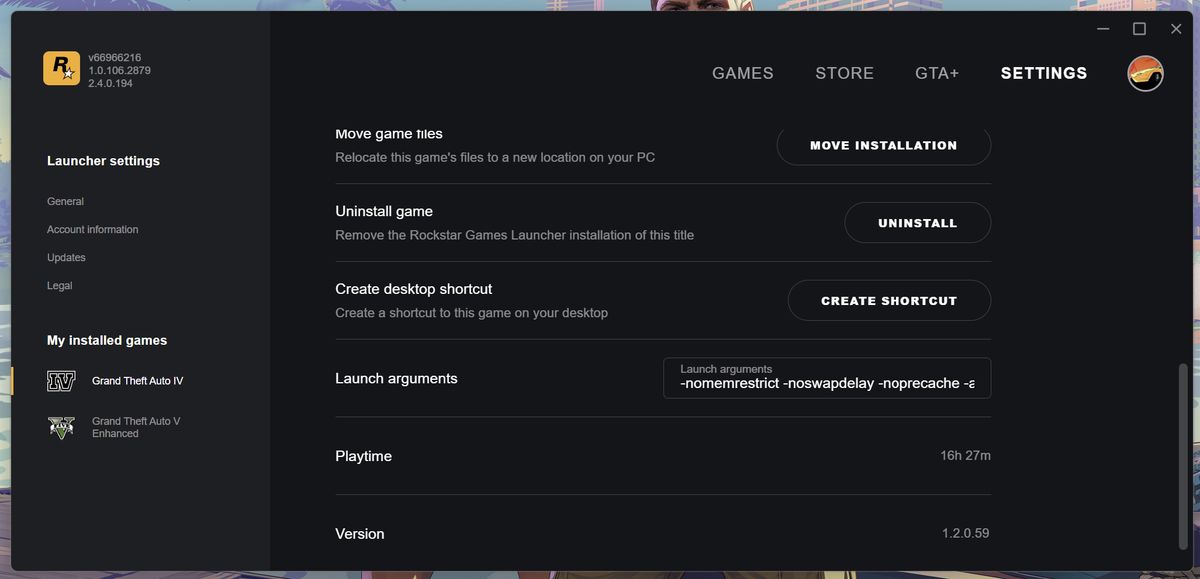Focus the Launch arguments input field
This screenshot has width=1200, height=579.
827,378
